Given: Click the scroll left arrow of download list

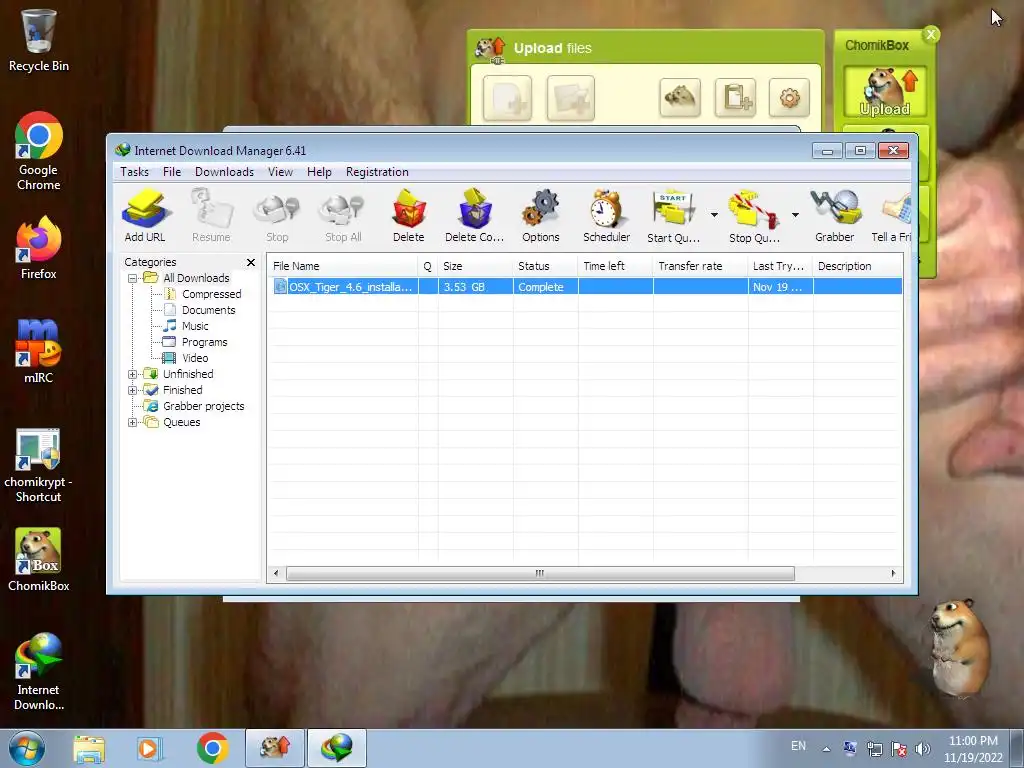Looking at the screenshot, I should [276, 573].
